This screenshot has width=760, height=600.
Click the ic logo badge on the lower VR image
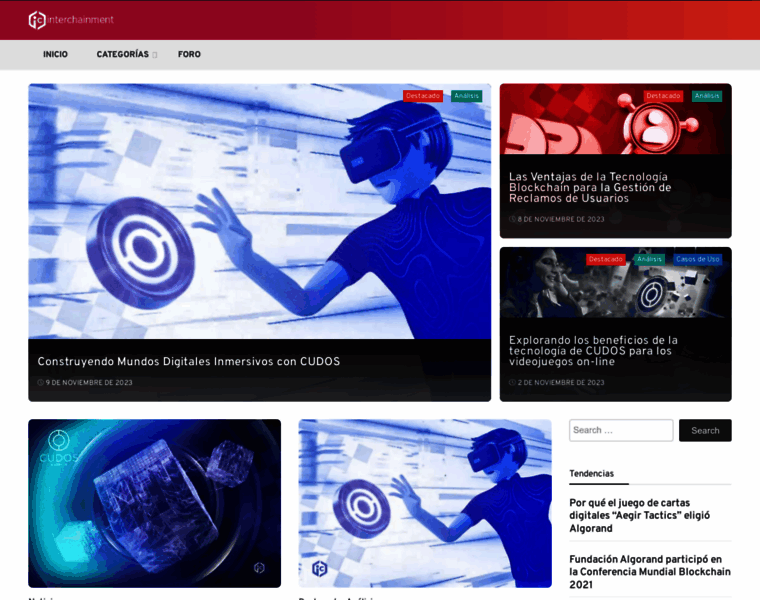pos(319,568)
